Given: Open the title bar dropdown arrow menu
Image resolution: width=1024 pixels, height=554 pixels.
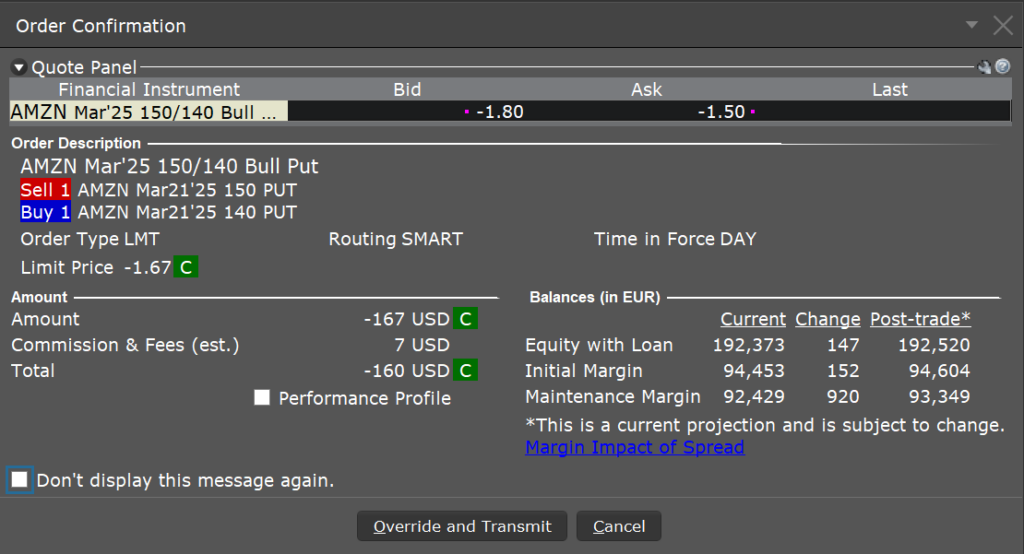Looking at the screenshot, I should 972,26.
